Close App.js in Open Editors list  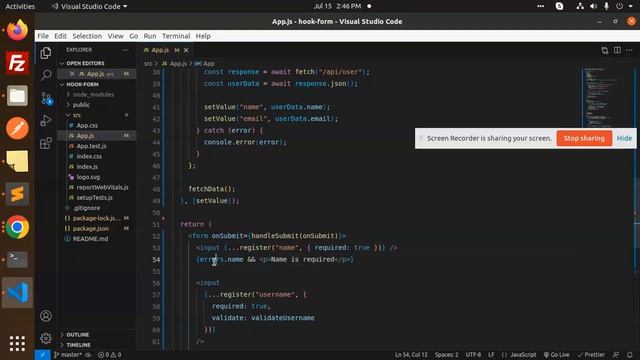point(72,74)
